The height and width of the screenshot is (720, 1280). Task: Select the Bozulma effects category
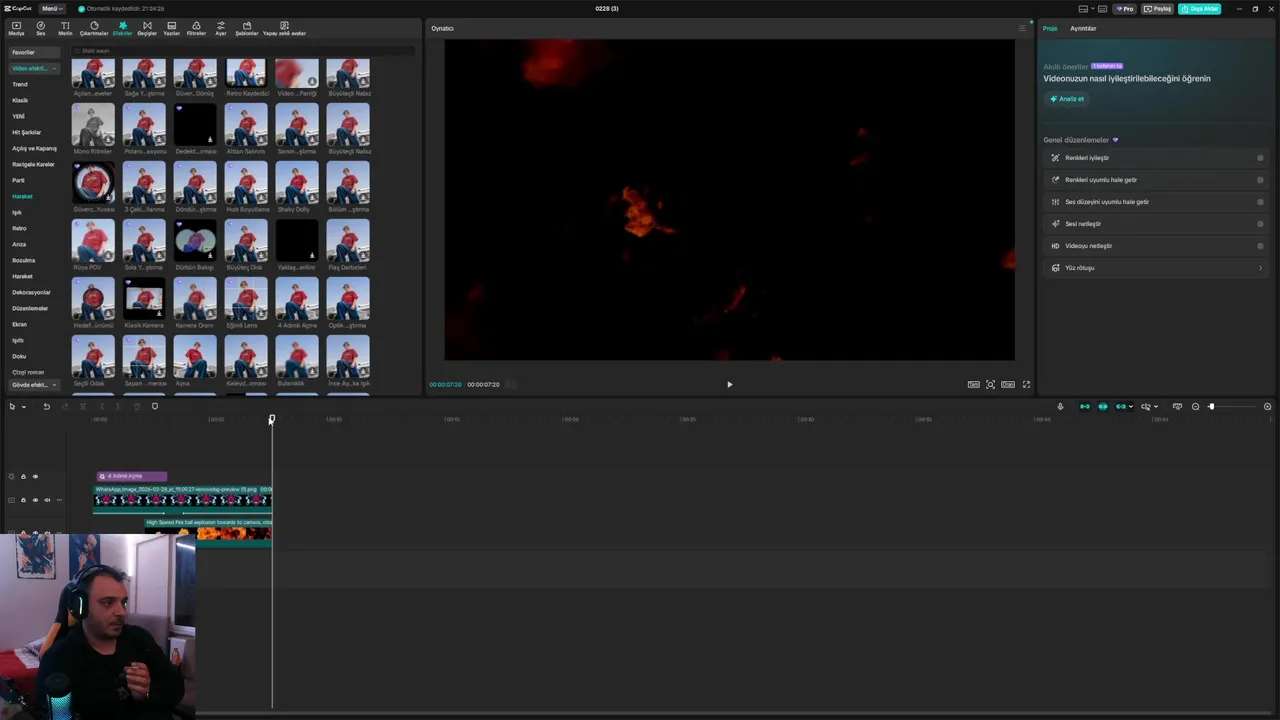click(x=23, y=260)
